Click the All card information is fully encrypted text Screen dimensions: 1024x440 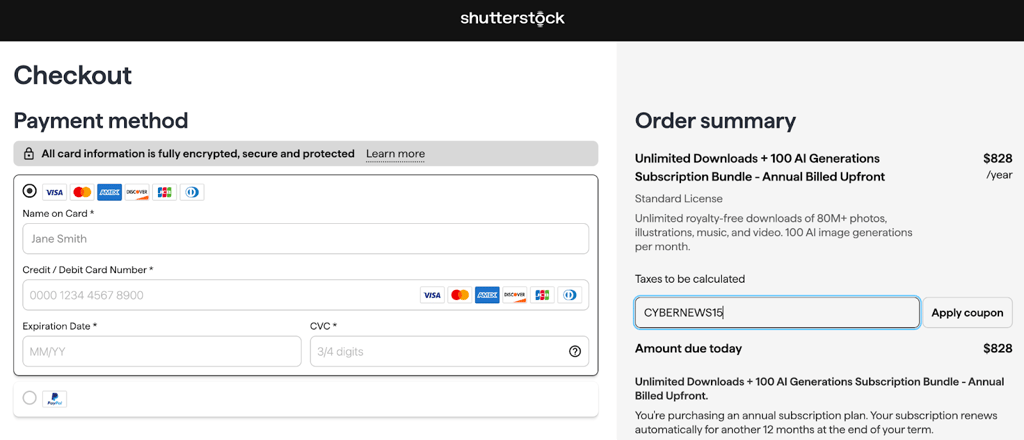pos(198,154)
